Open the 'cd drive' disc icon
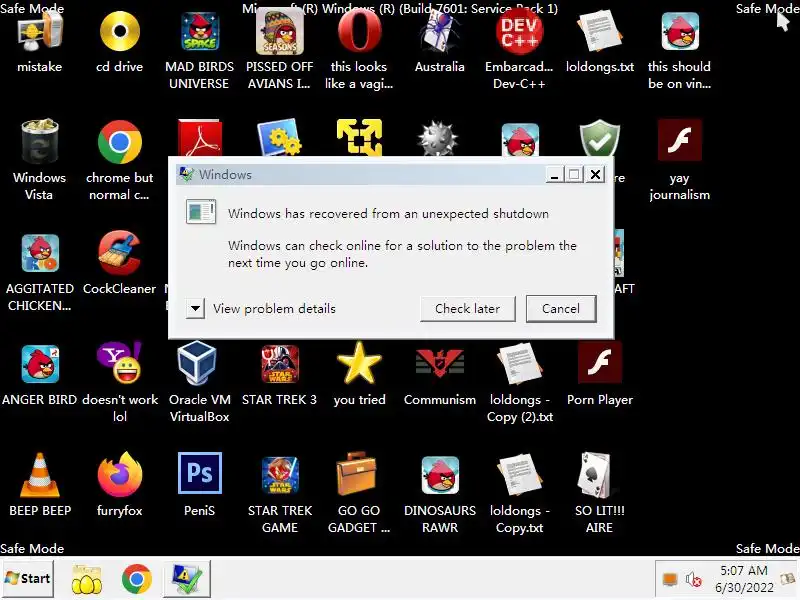 click(x=120, y=32)
